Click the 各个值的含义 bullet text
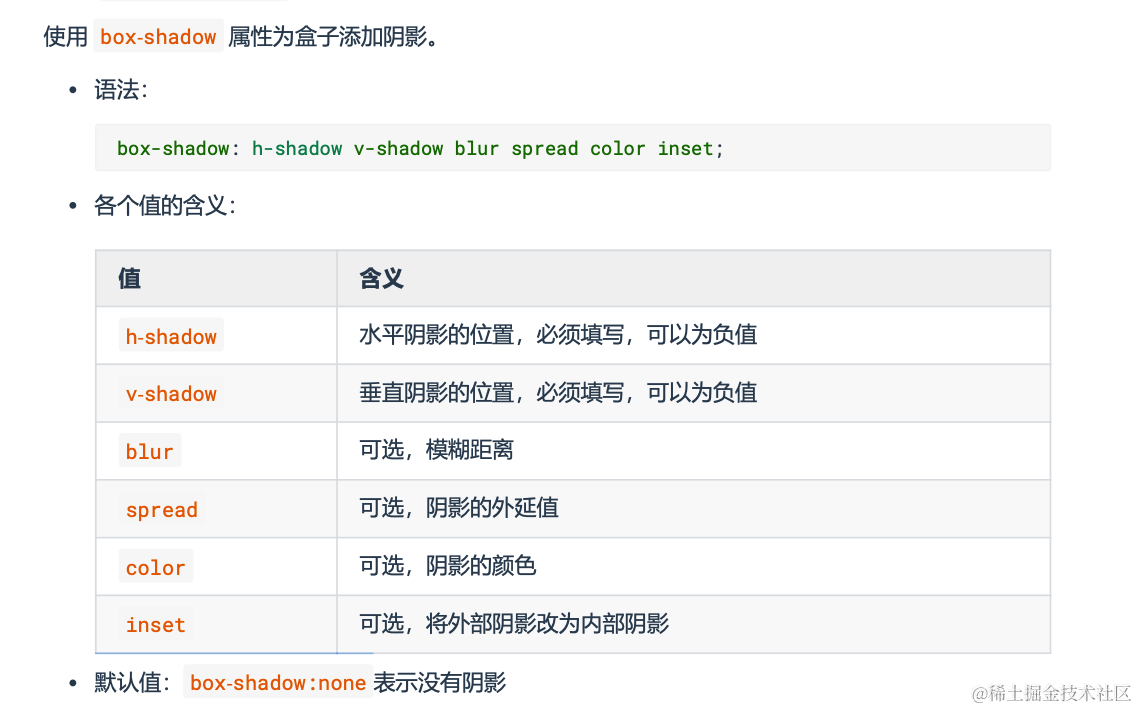 [164, 207]
